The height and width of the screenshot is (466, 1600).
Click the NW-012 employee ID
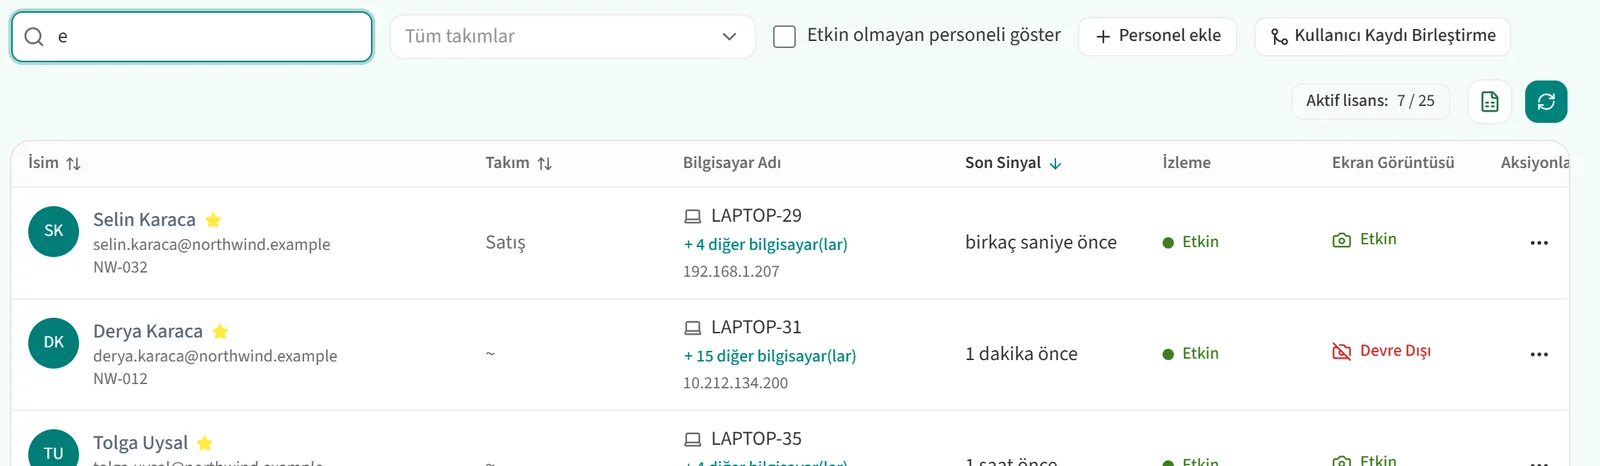[120, 379]
